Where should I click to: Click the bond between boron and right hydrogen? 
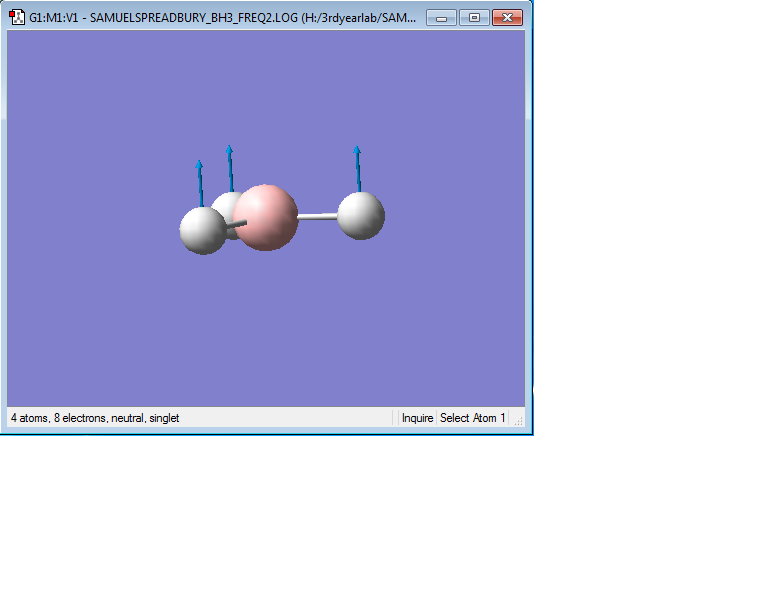coord(317,216)
